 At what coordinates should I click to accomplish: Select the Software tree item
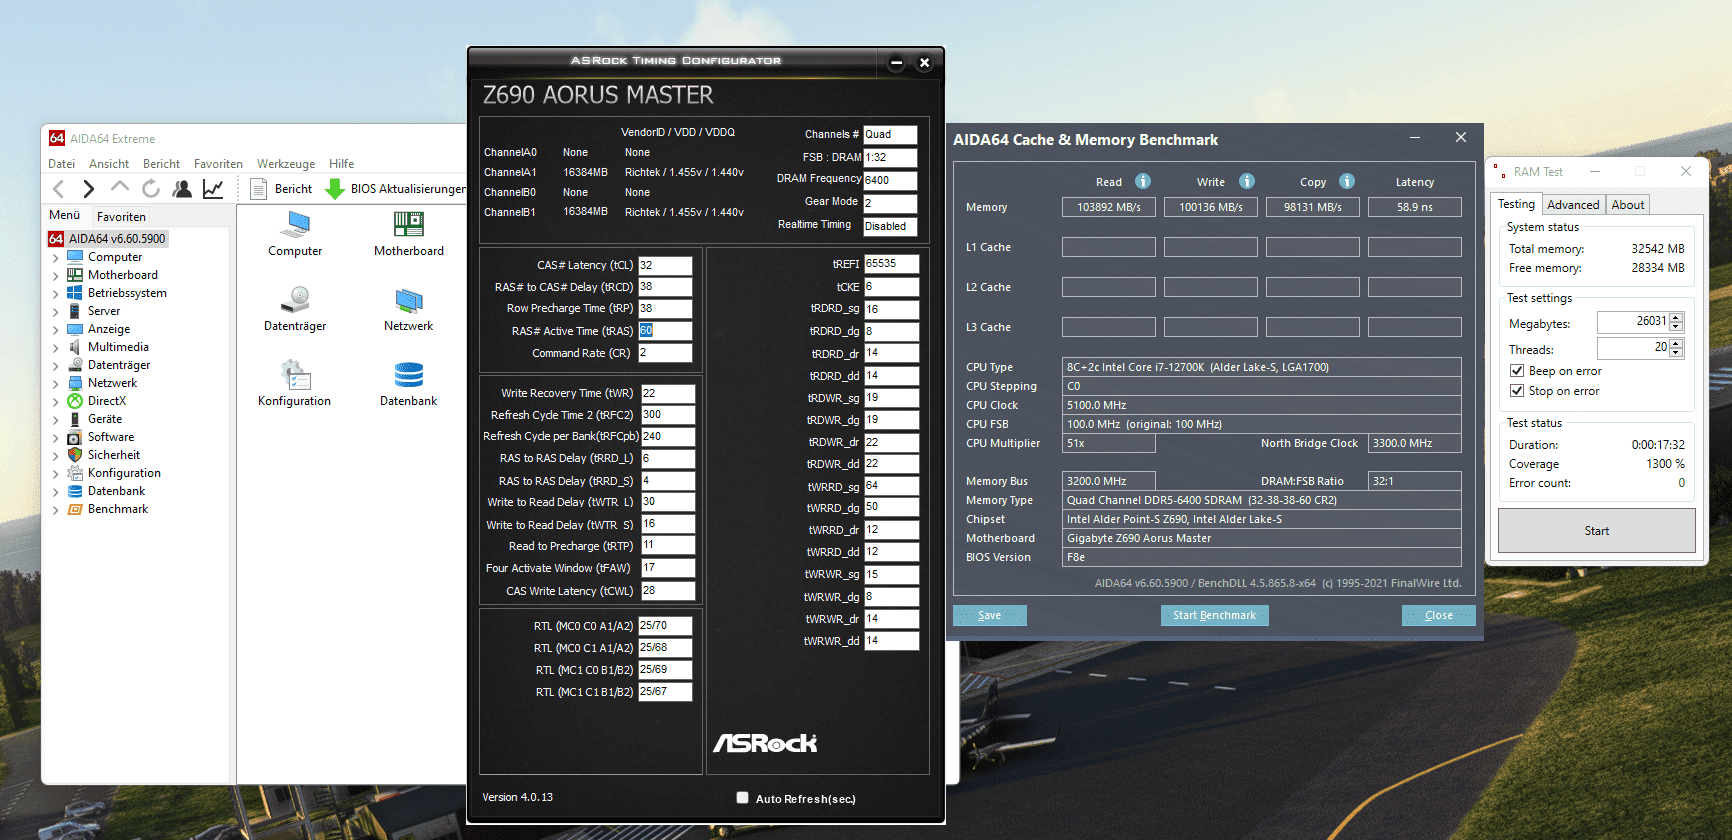pyautogui.click(x=101, y=437)
